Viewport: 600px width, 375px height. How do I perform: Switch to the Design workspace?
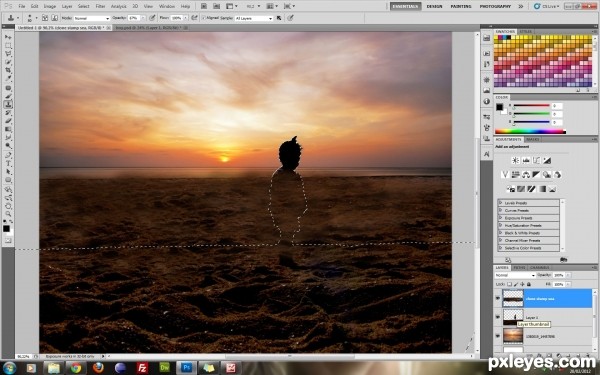click(x=434, y=7)
